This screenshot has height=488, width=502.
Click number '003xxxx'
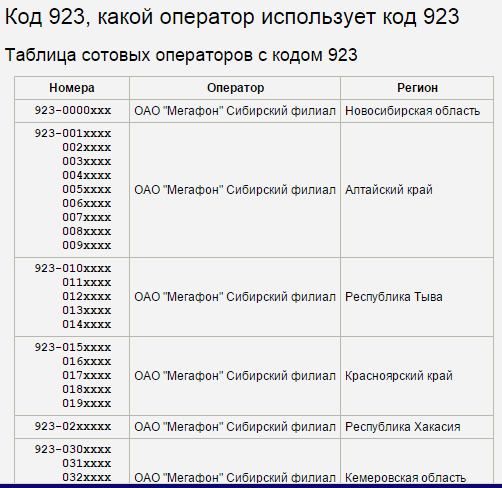point(87,161)
